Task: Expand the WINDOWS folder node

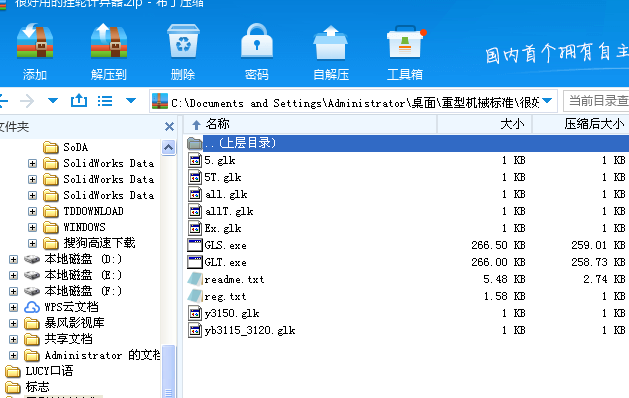Action: pyautogui.click(x=32, y=227)
